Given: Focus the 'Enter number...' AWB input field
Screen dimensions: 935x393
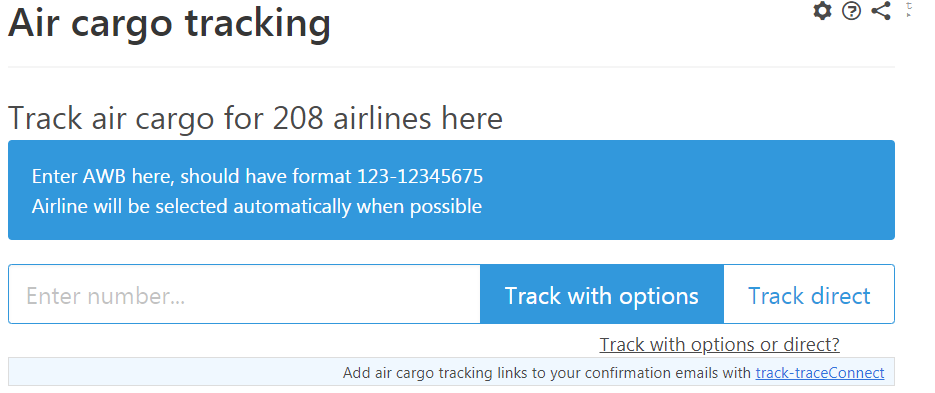Looking at the screenshot, I should [x=244, y=294].
